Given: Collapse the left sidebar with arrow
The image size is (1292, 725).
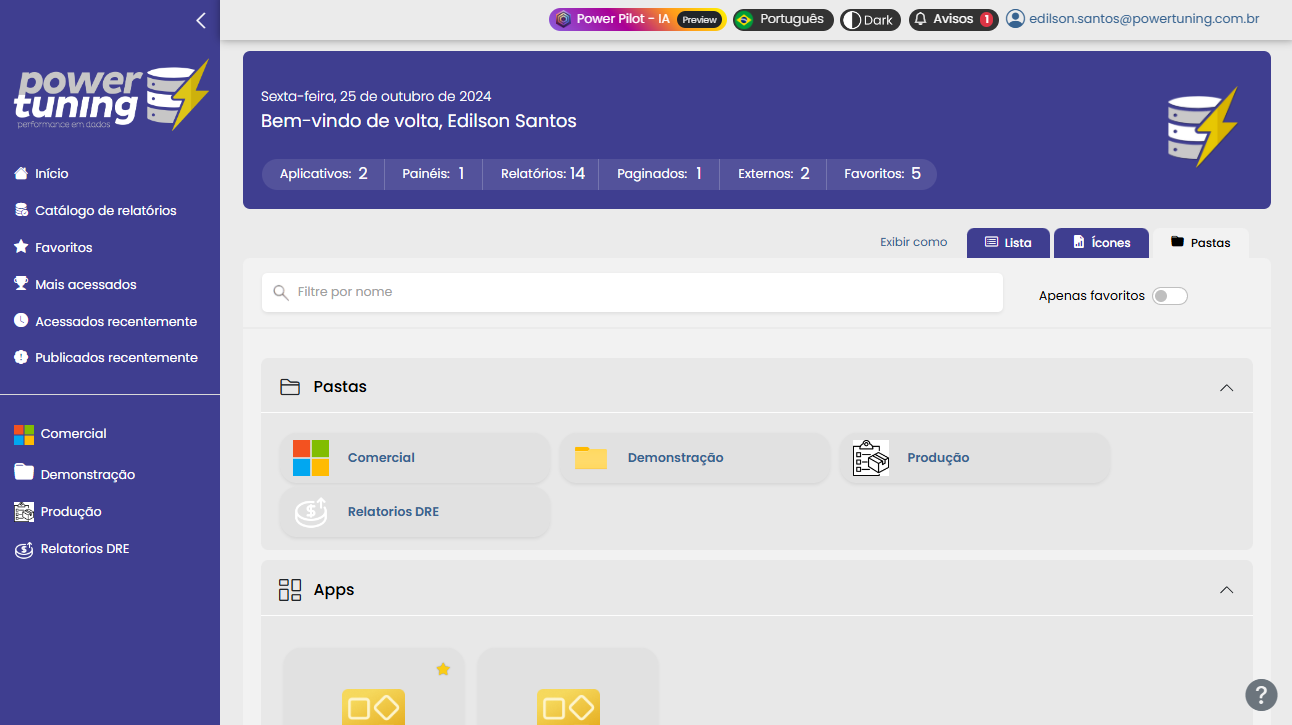Looking at the screenshot, I should click(201, 20).
